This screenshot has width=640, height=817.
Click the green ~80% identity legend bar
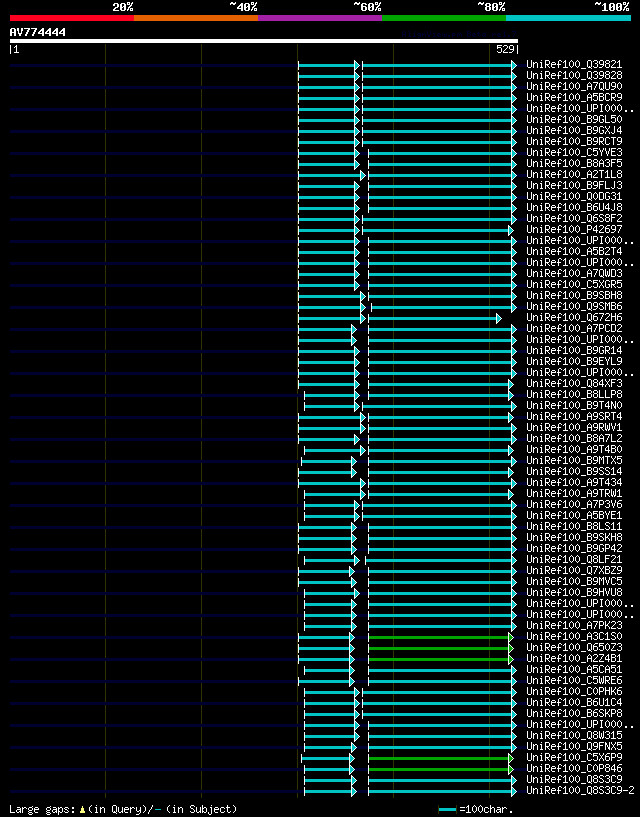click(444, 18)
